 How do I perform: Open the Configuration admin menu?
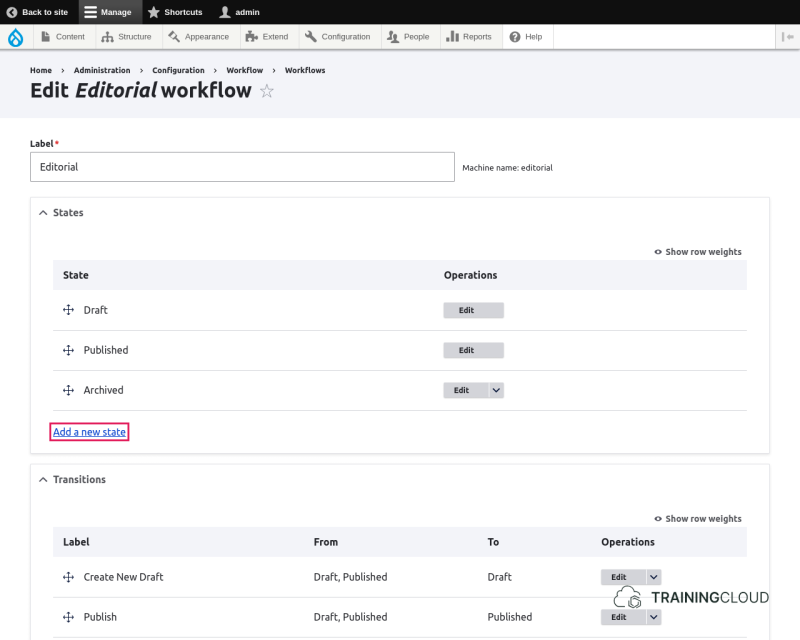tap(338, 37)
